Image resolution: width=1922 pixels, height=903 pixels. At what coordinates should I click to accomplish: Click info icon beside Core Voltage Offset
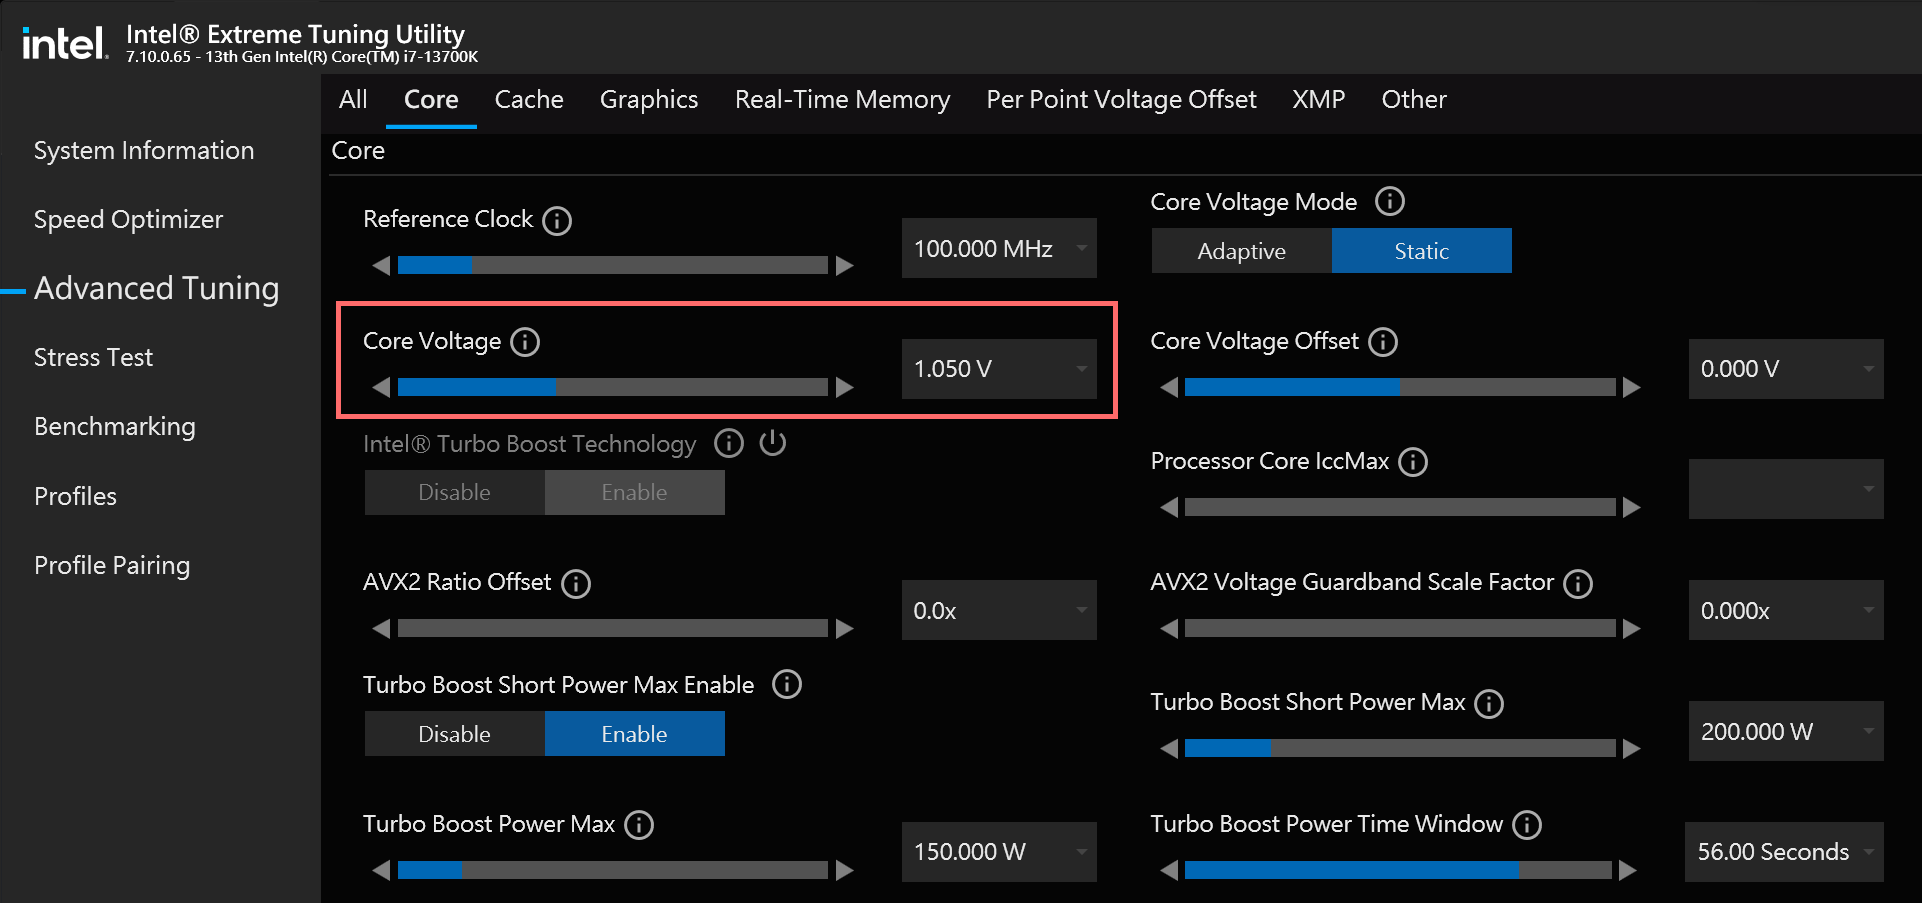[x=1383, y=342]
